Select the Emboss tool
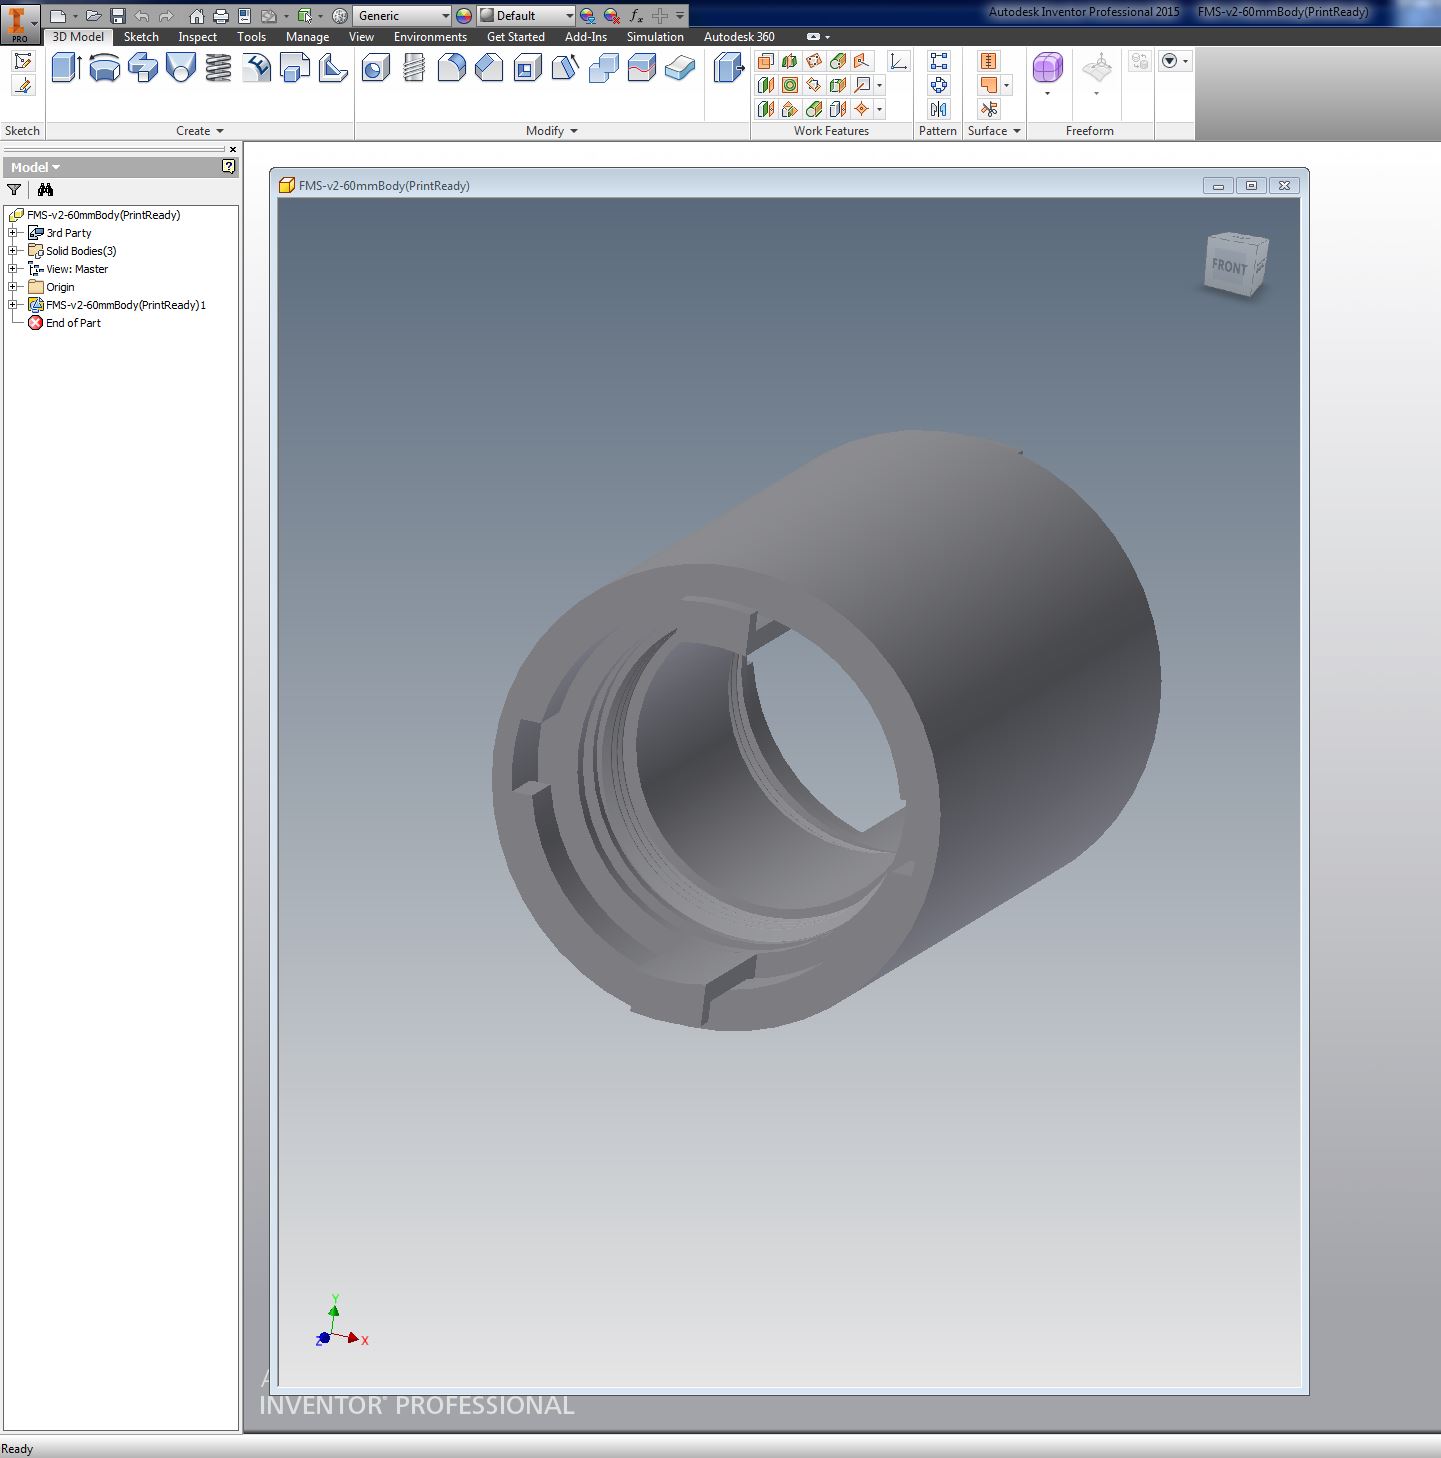1441x1458 pixels. pos(256,68)
